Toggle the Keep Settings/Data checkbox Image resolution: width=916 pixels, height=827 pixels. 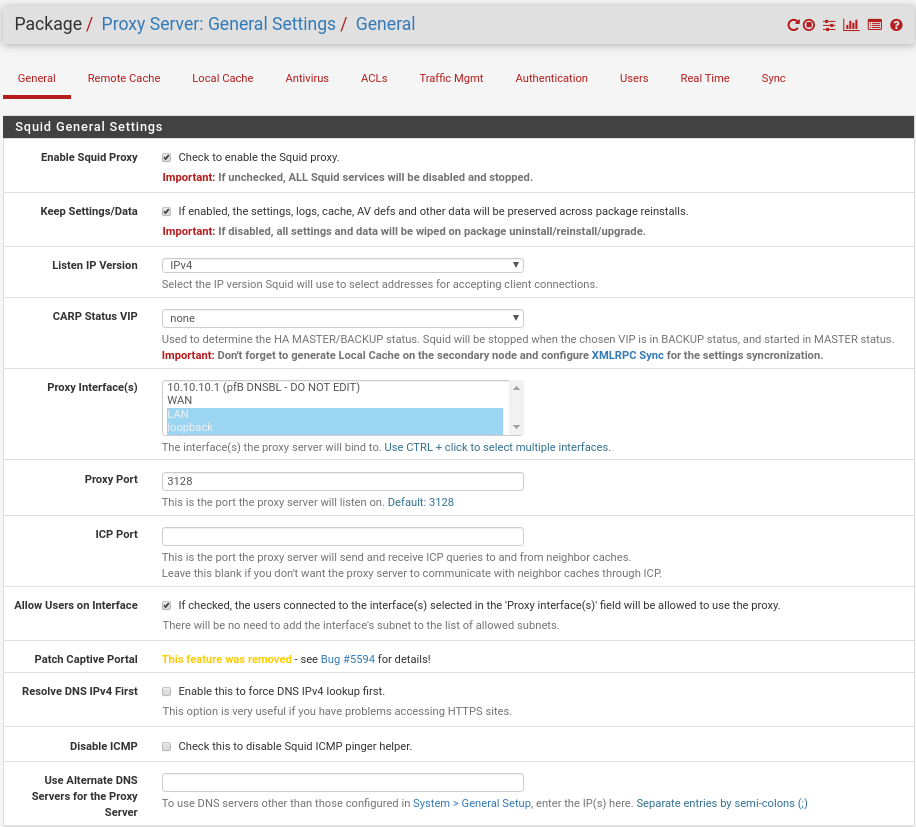tap(166, 211)
